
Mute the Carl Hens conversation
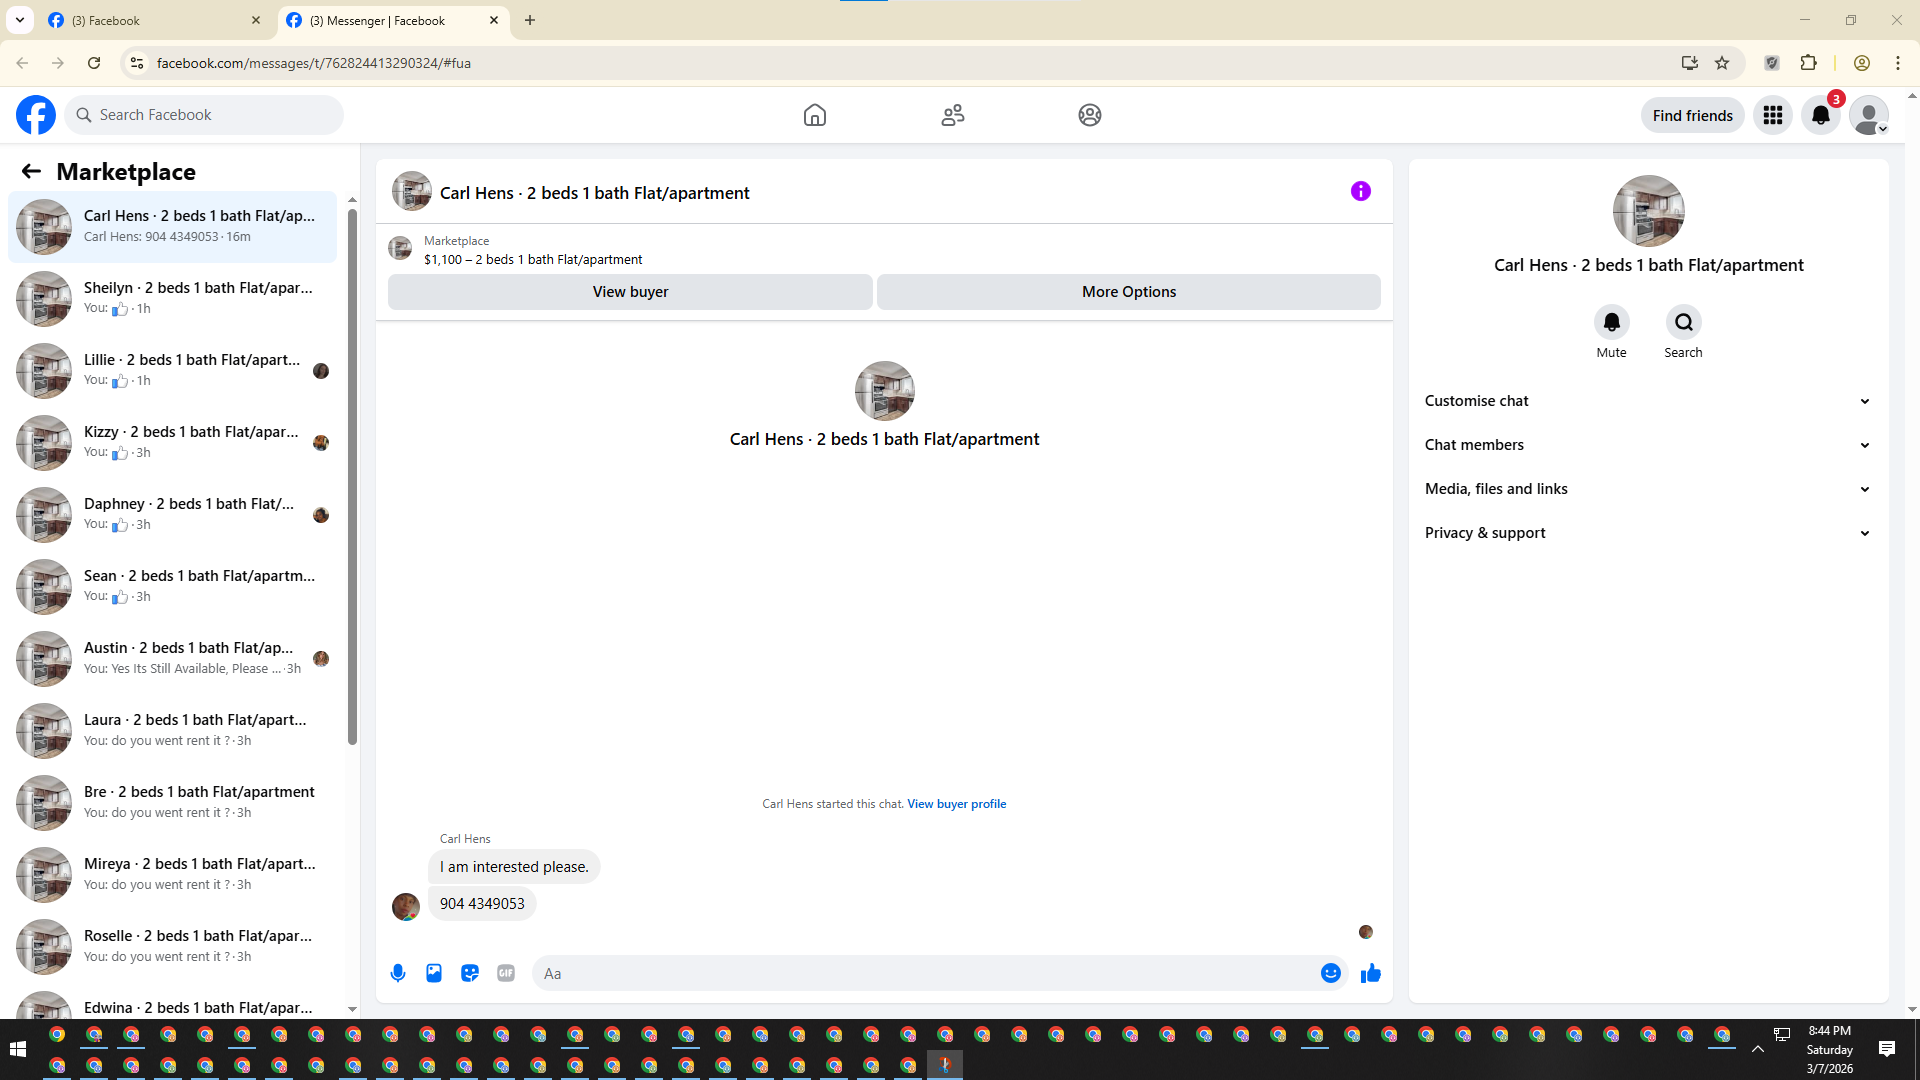click(1612, 322)
